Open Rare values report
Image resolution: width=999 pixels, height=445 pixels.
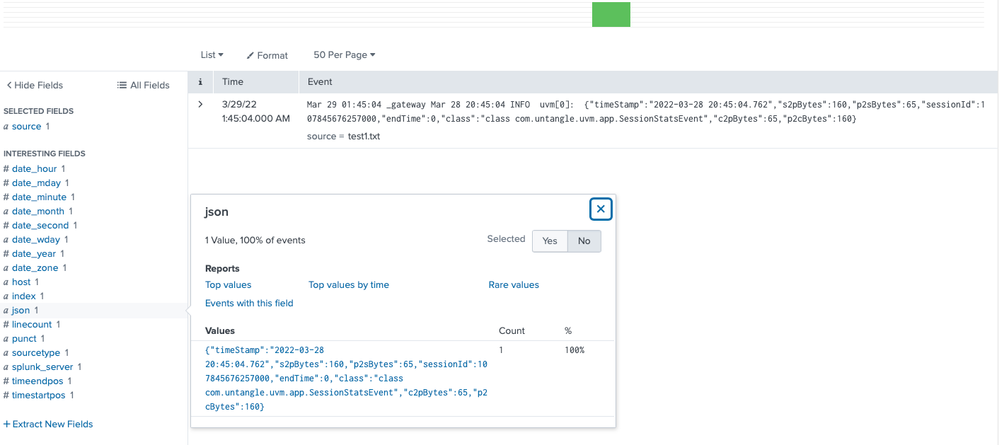point(513,285)
